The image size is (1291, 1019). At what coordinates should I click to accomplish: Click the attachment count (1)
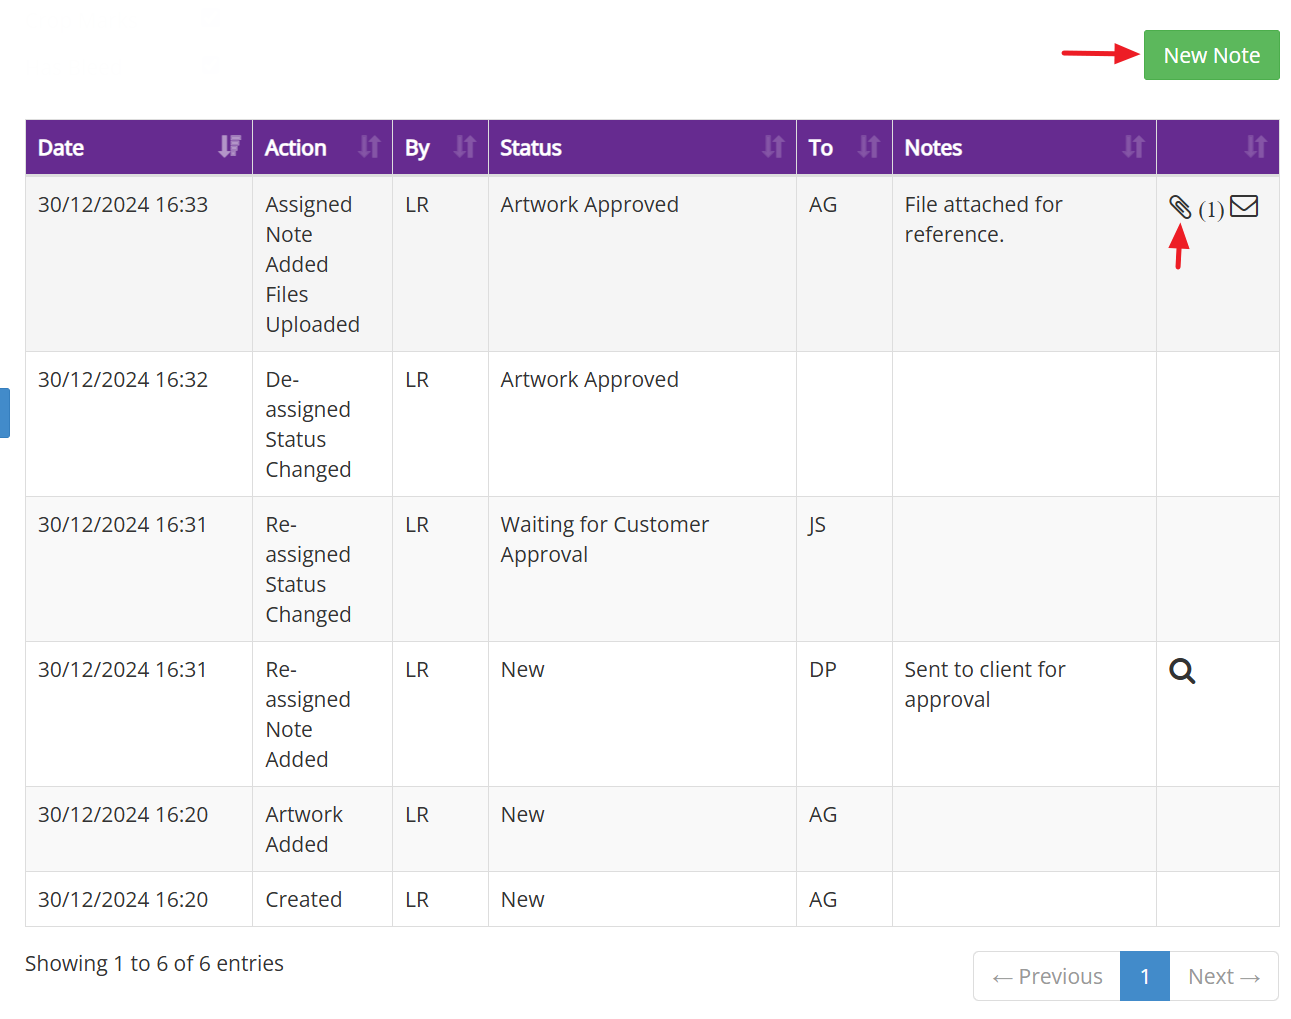tap(1211, 209)
